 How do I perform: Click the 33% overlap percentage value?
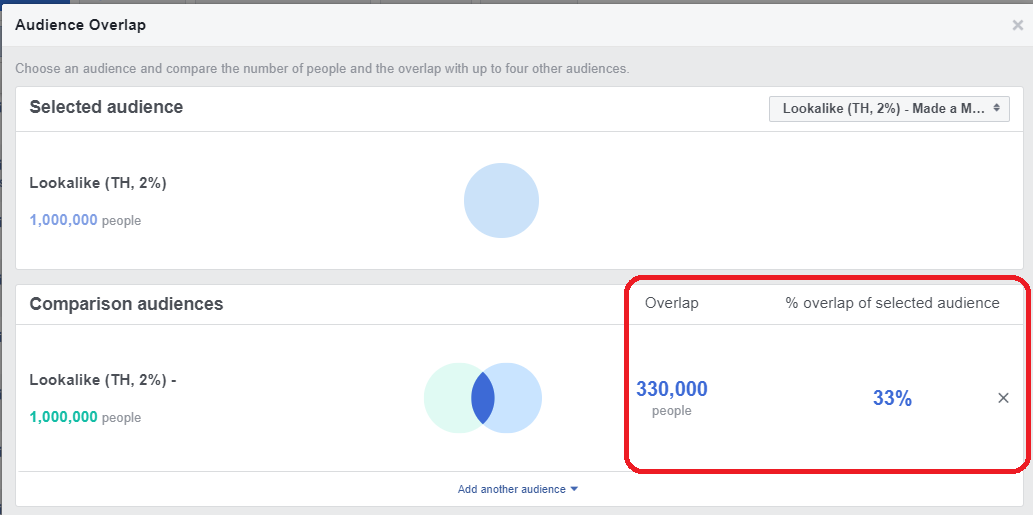892,398
